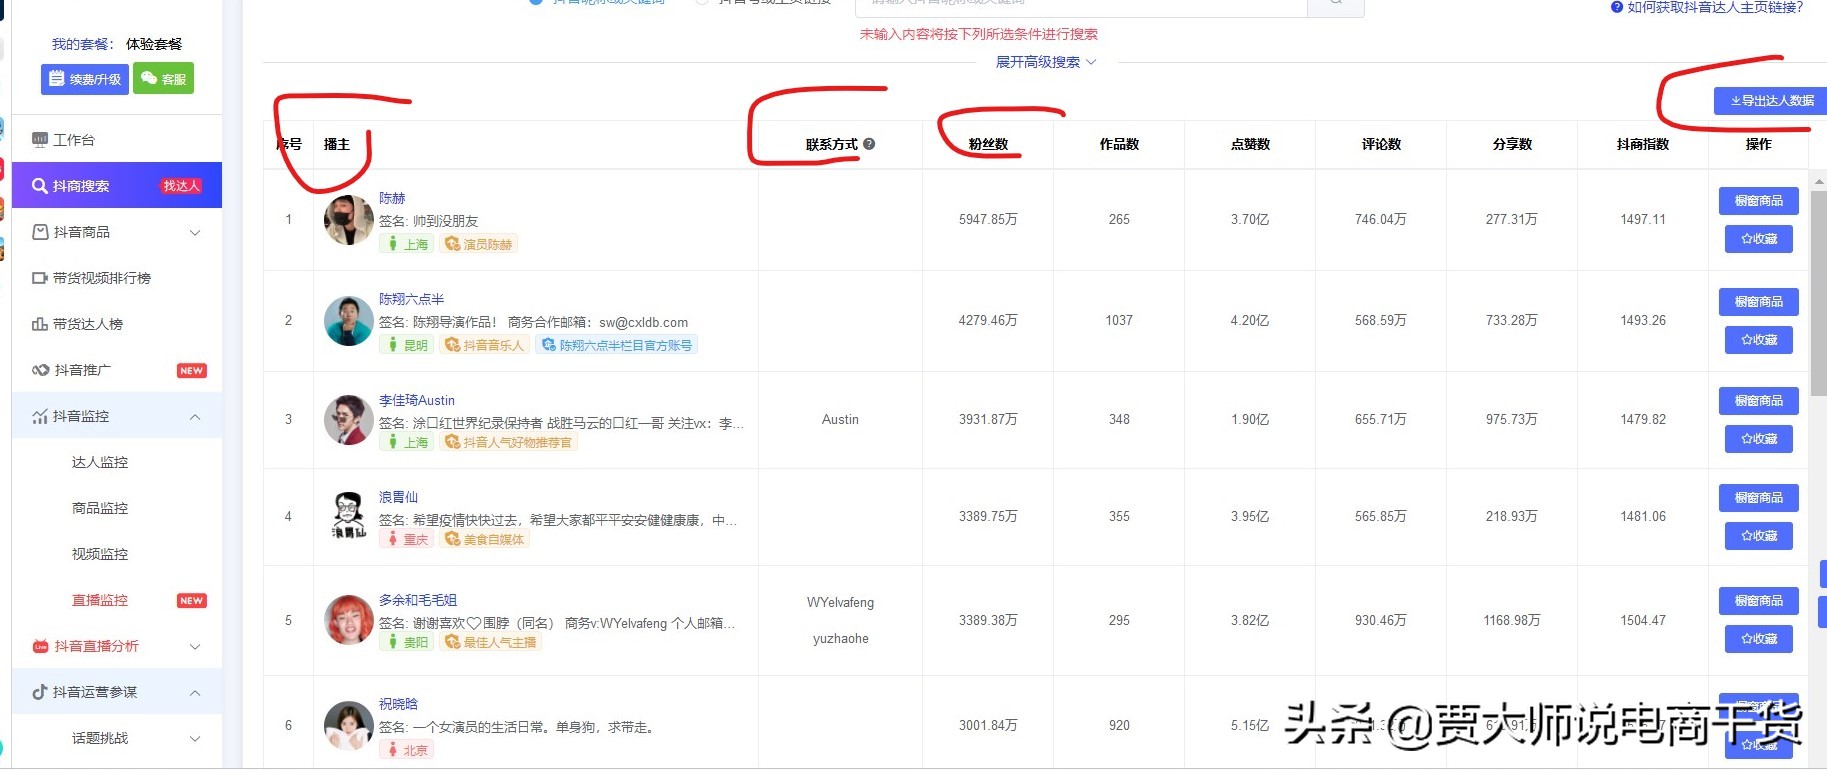
Task: Click the bar chart icon beside 带货达人榜
Action: pyautogui.click(x=40, y=324)
